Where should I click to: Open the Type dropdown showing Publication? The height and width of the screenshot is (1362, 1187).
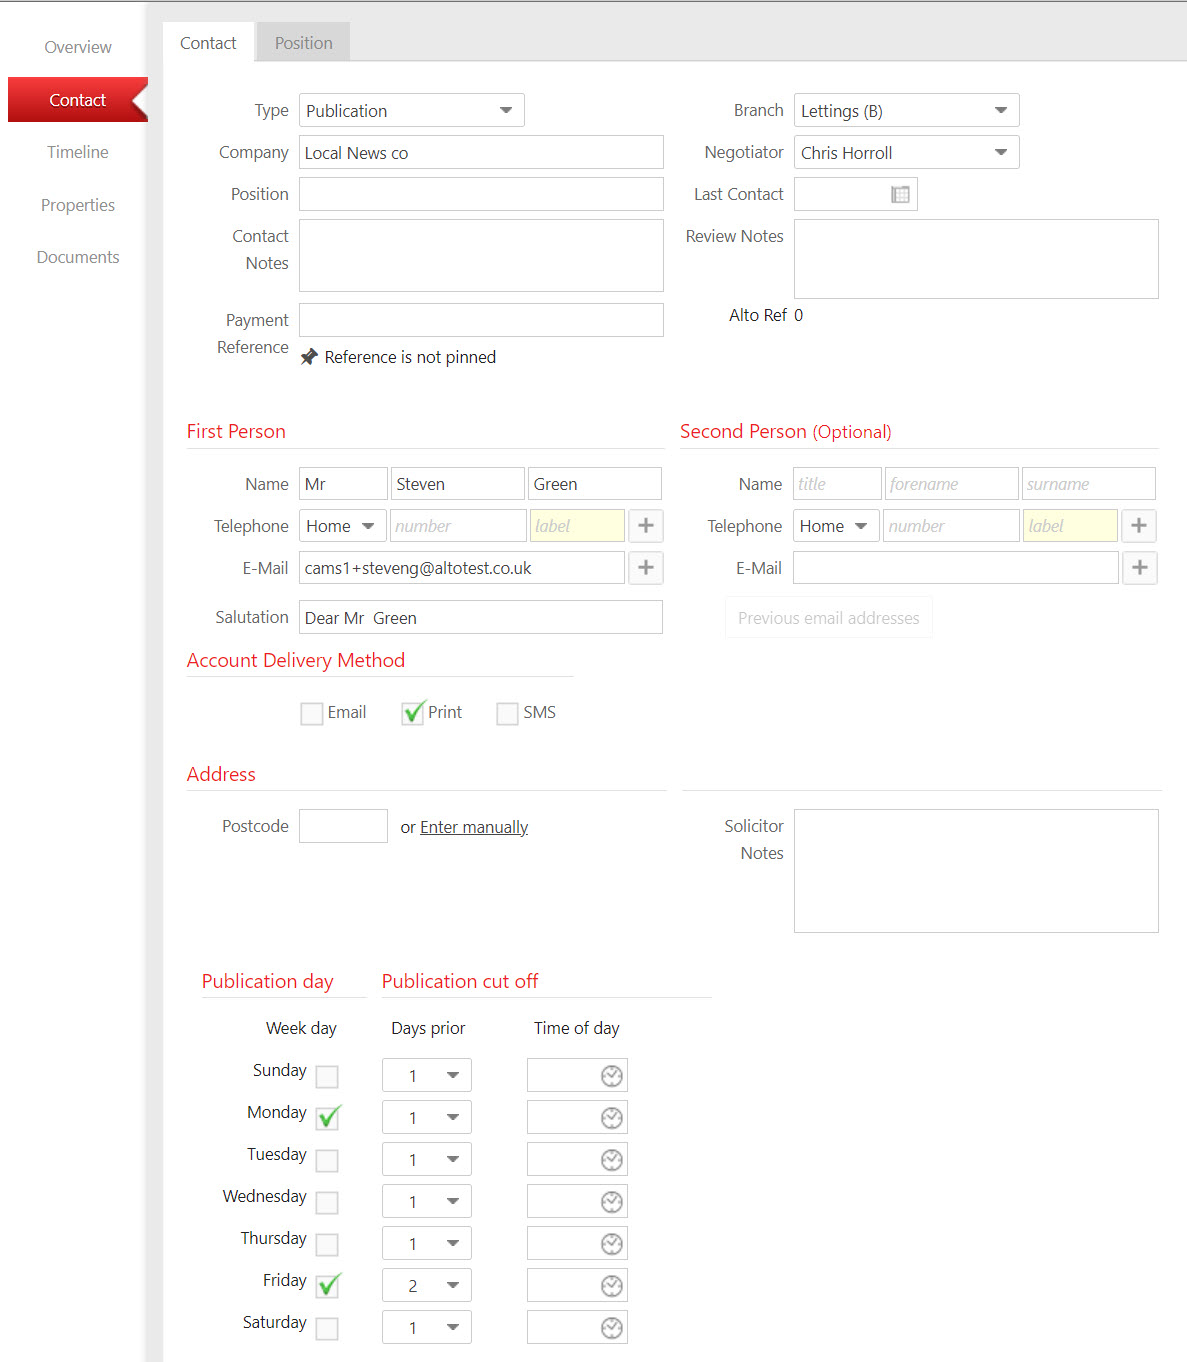412,111
